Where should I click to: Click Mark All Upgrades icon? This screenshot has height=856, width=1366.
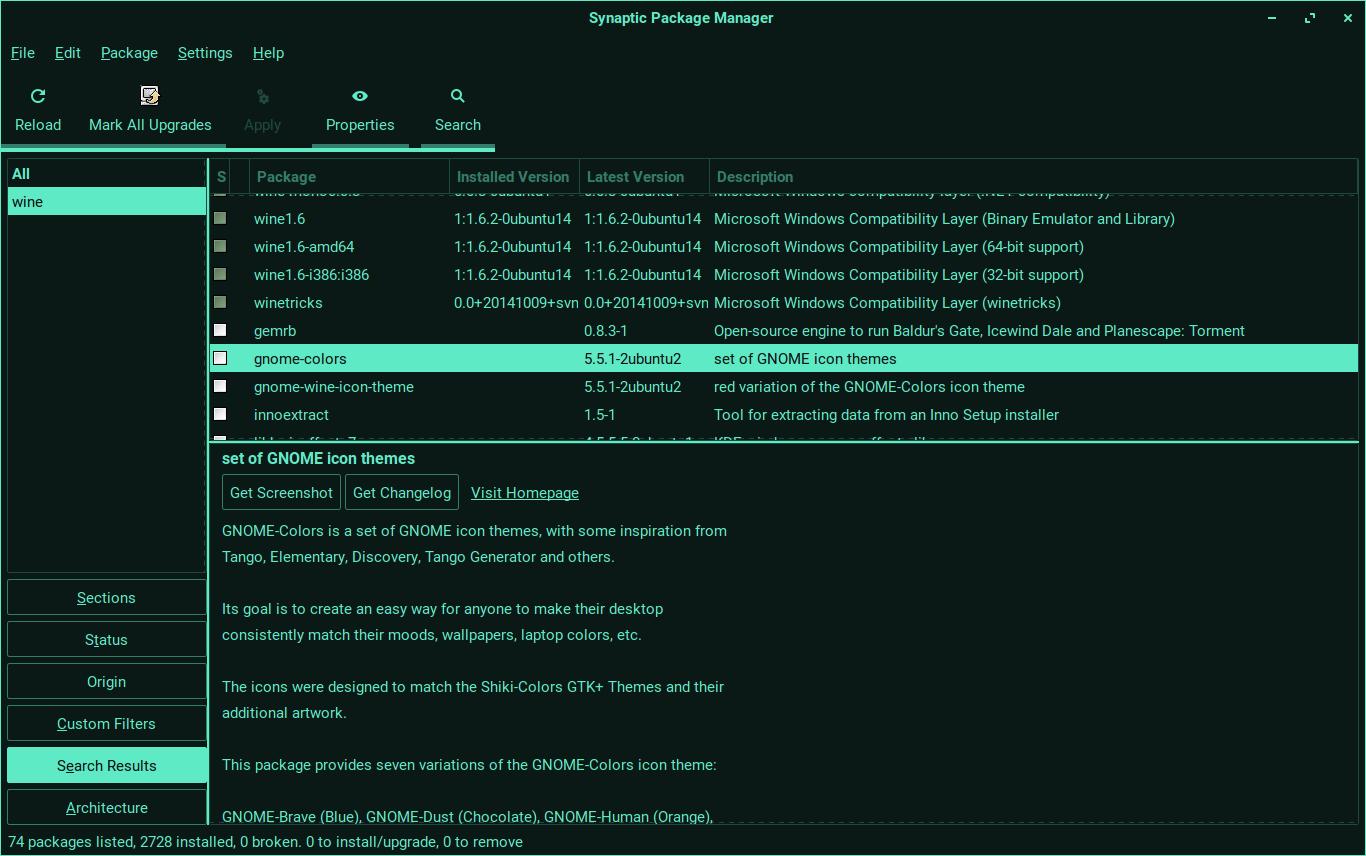tap(150, 96)
